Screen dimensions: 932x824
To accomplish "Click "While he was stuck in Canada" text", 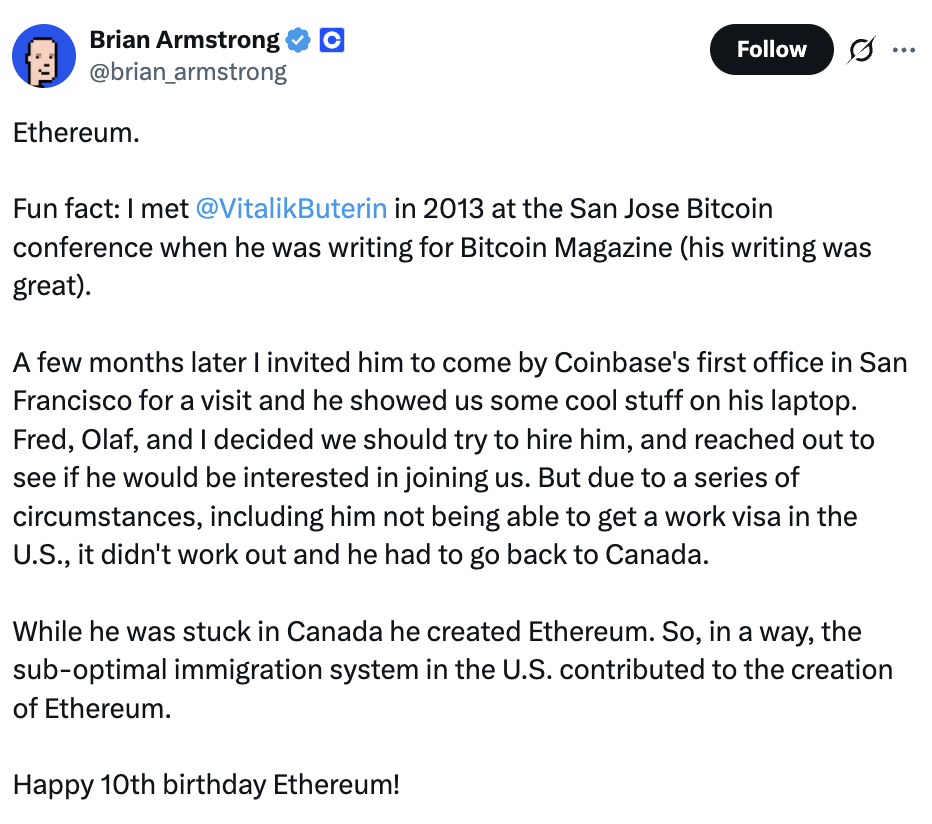I will [x=197, y=632].
